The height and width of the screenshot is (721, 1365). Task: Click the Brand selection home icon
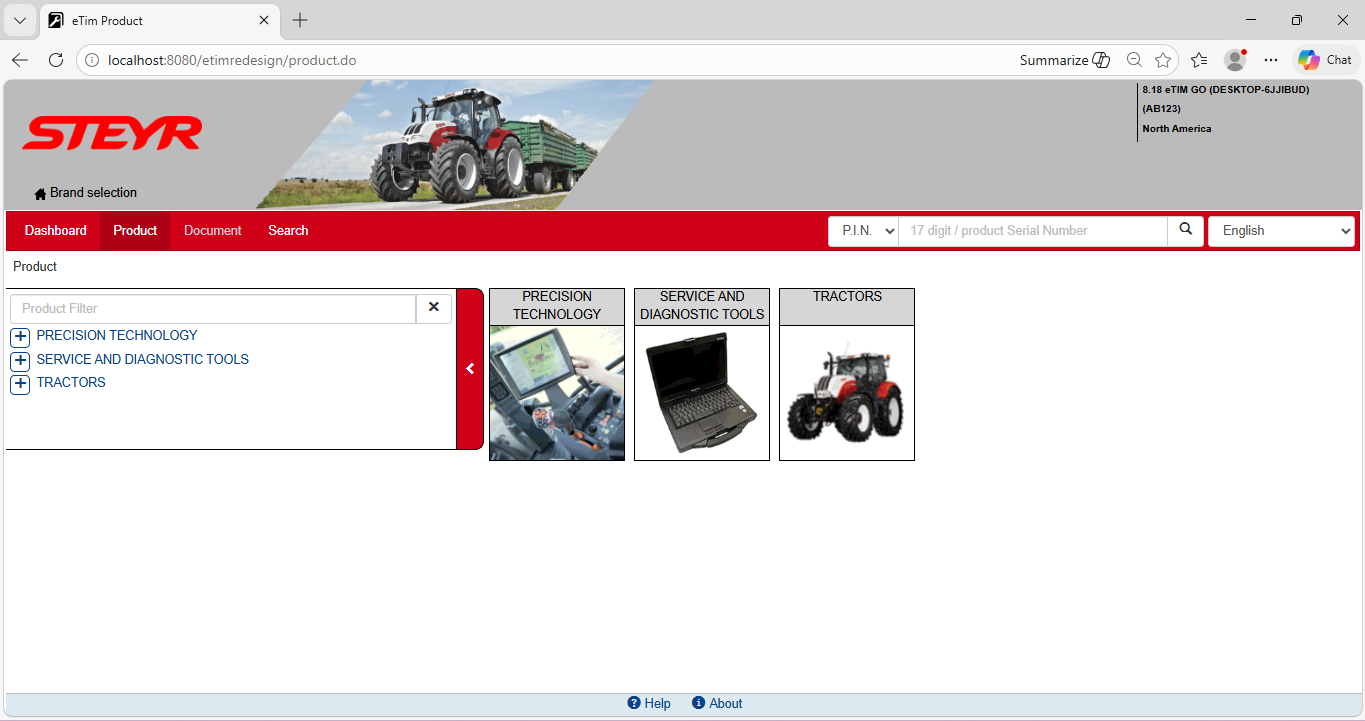40,193
